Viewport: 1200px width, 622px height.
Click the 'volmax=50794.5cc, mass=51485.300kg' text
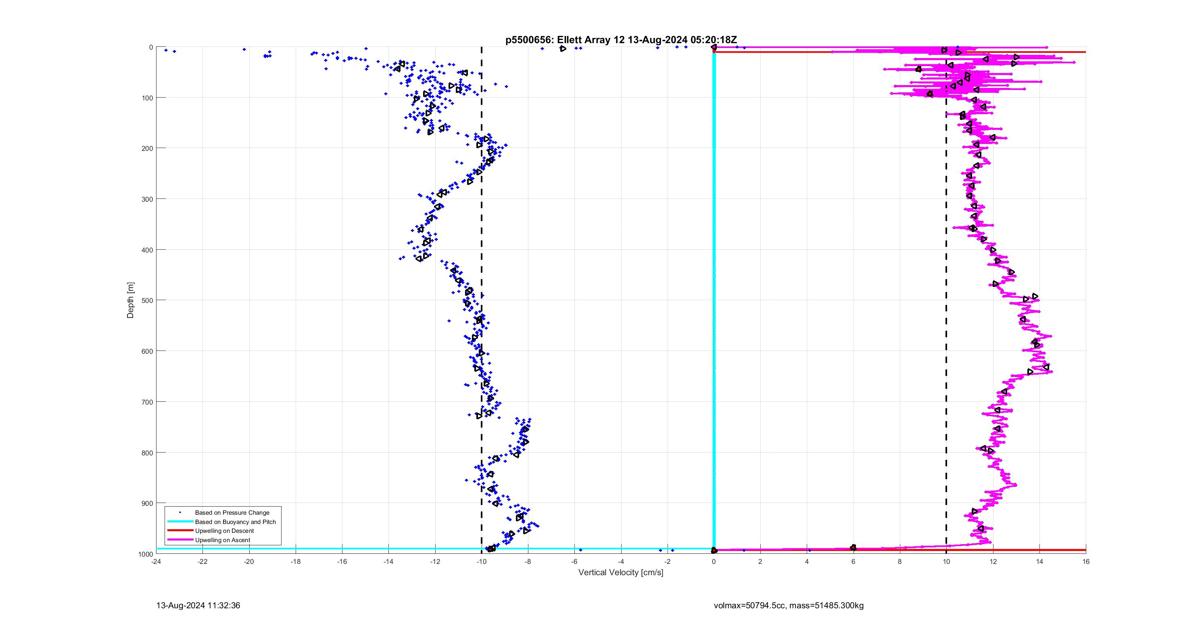click(x=788, y=605)
